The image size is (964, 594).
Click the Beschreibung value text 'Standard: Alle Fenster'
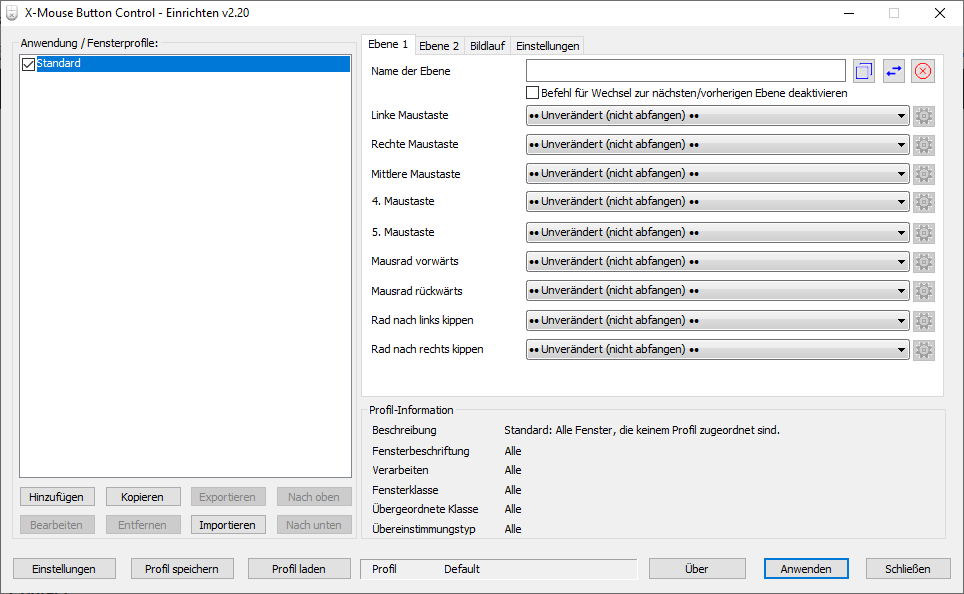click(642, 430)
